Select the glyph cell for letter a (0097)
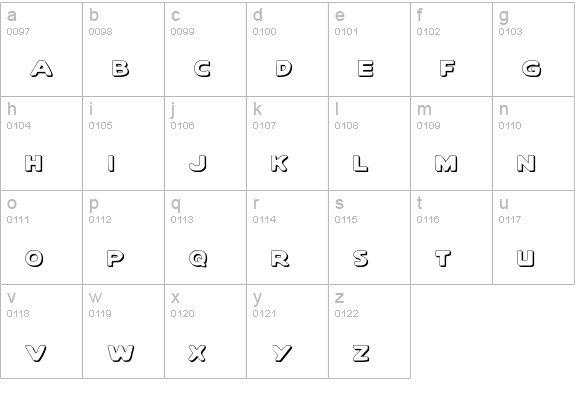This screenshot has height=414, width=575. 41,50
